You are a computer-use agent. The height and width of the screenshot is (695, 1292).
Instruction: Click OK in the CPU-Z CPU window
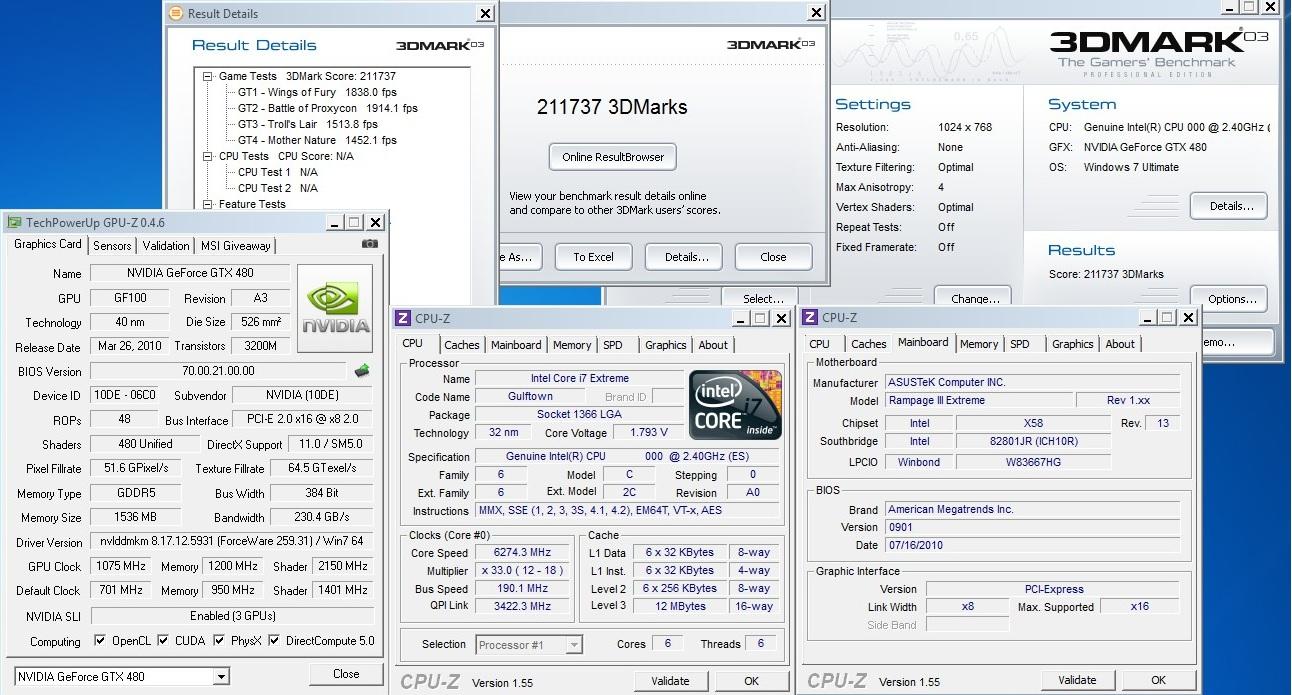click(751, 681)
